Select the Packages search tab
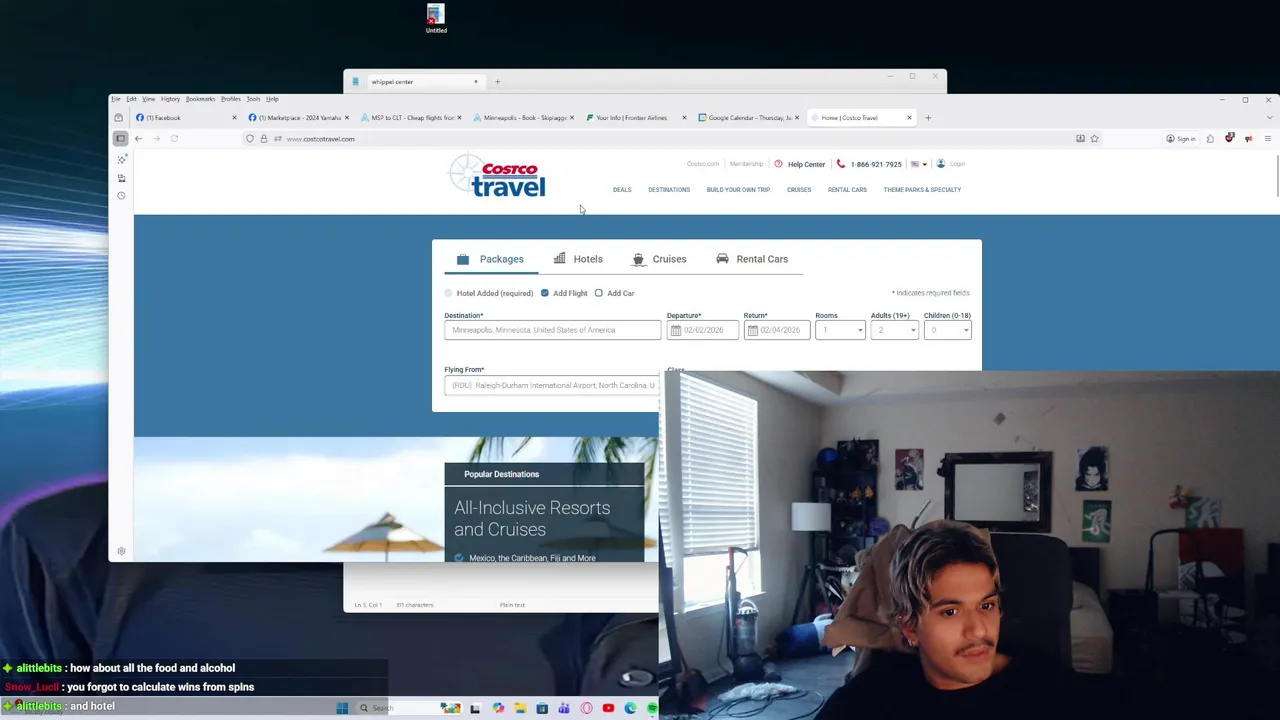Screen dimensions: 1280x720 click(491, 259)
